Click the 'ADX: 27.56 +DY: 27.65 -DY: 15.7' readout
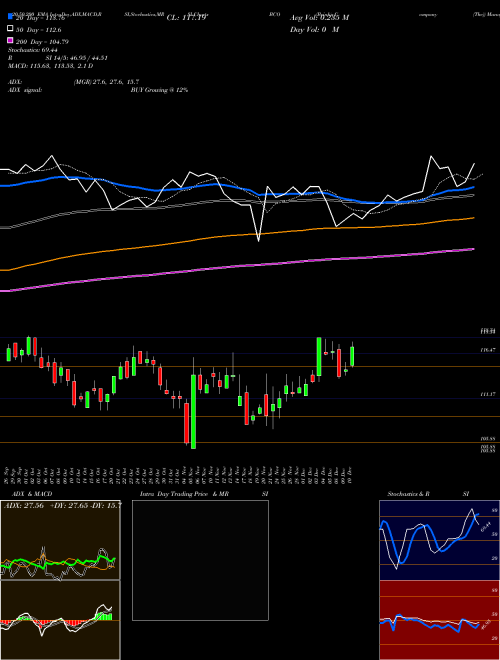This screenshot has width=500, height=660. click(x=62, y=505)
